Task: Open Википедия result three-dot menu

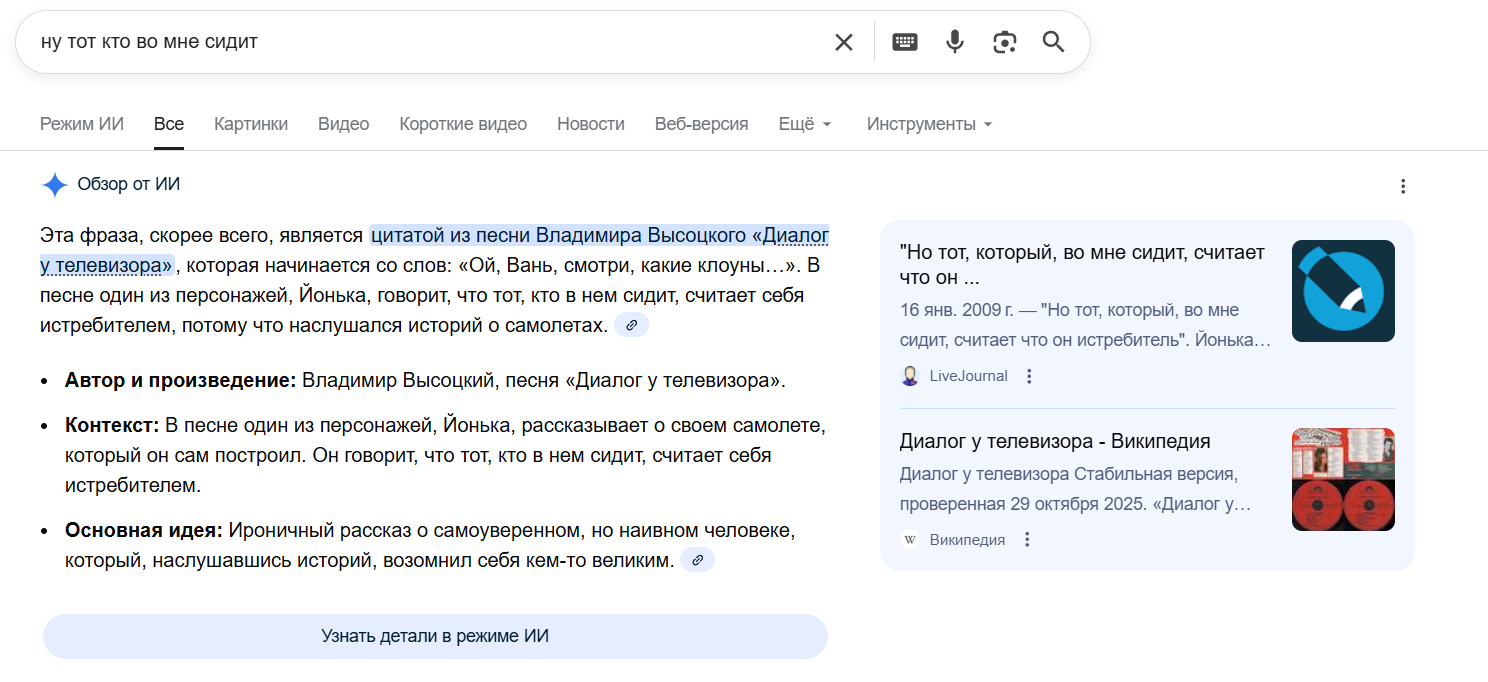Action: coord(1027,539)
